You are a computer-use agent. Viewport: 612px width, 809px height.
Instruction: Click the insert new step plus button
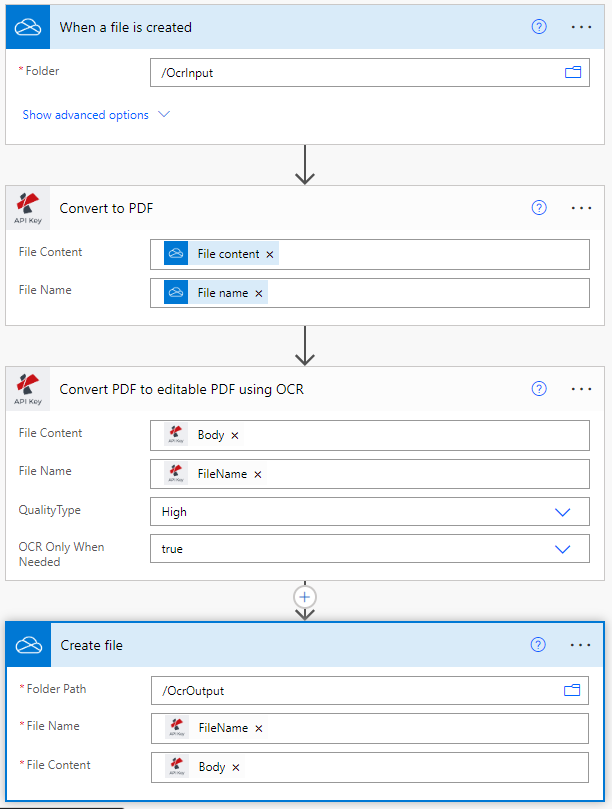point(304,597)
